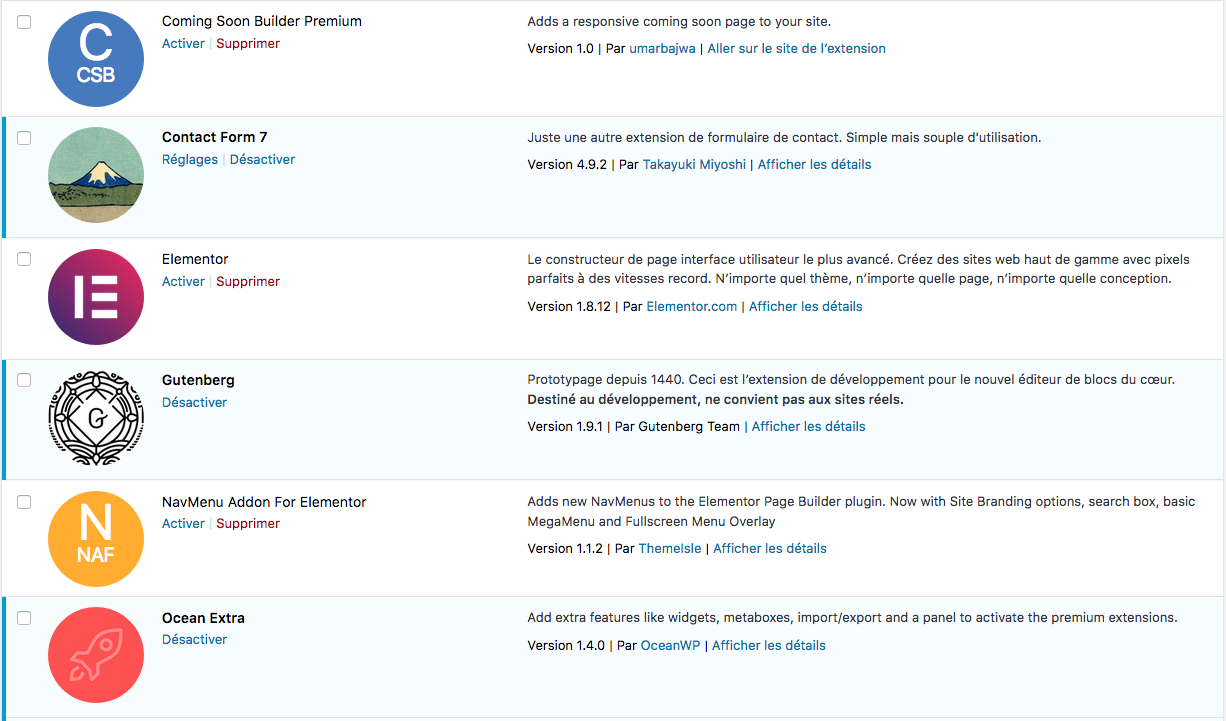Open the umarbajwa author link

coord(662,48)
